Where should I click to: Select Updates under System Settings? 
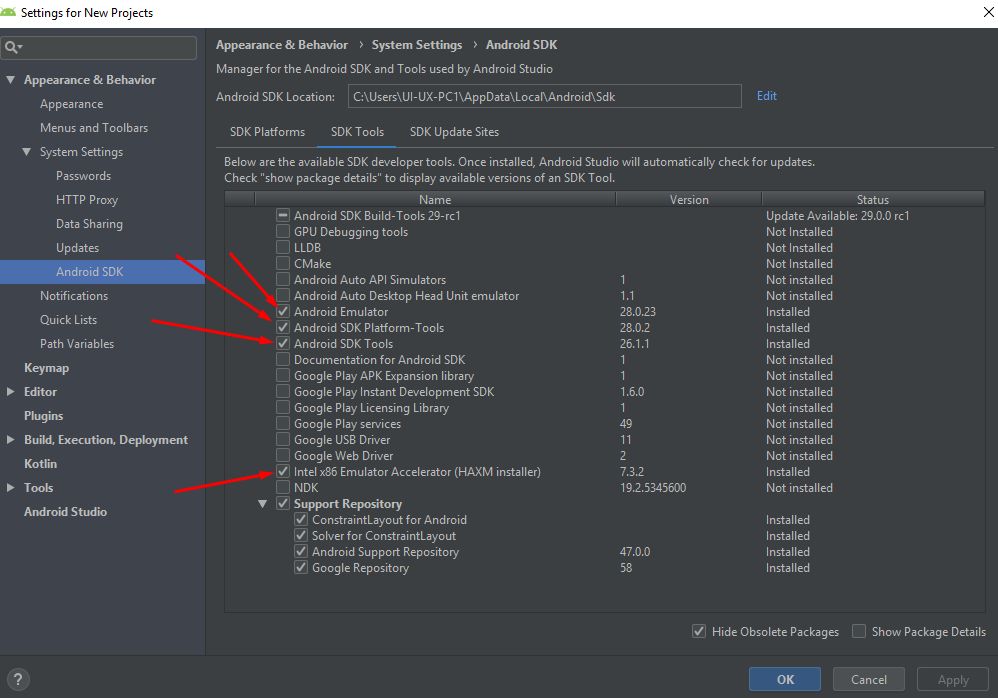(x=77, y=248)
